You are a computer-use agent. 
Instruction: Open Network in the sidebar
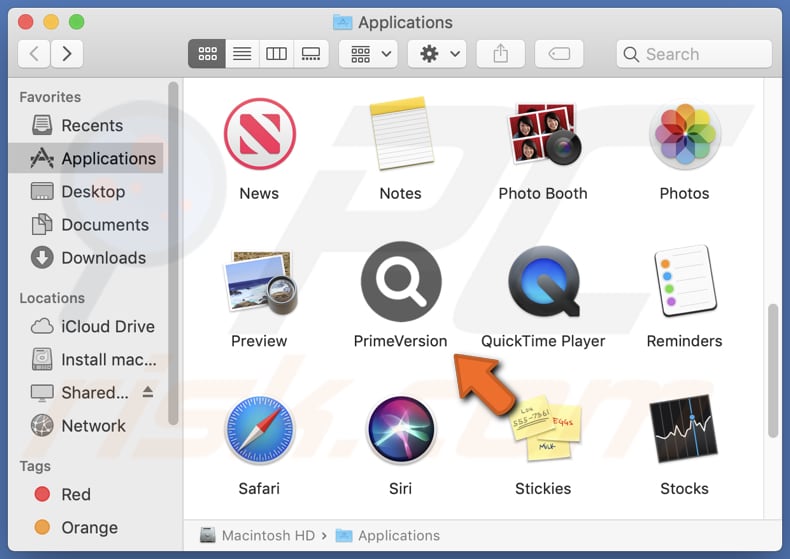tap(86, 426)
